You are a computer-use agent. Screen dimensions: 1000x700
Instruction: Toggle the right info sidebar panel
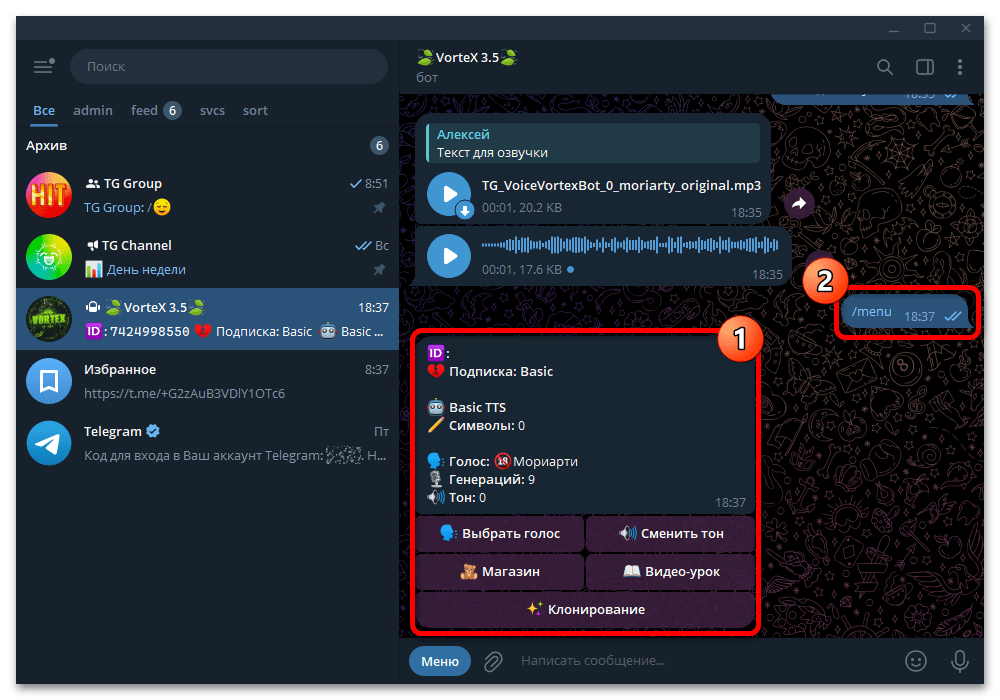pyautogui.click(x=925, y=66)
